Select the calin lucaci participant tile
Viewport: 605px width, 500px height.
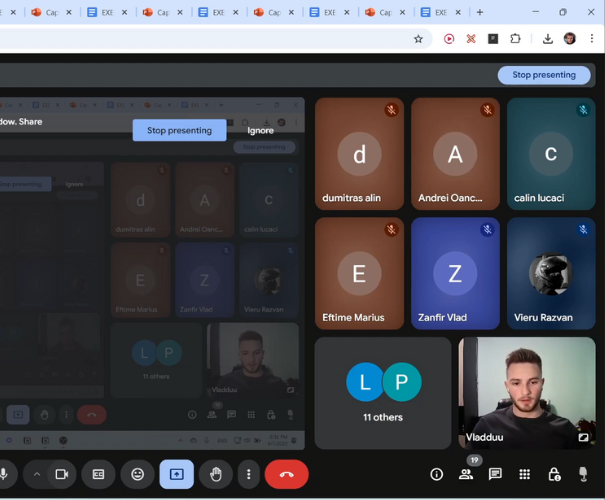click(551, 154)
